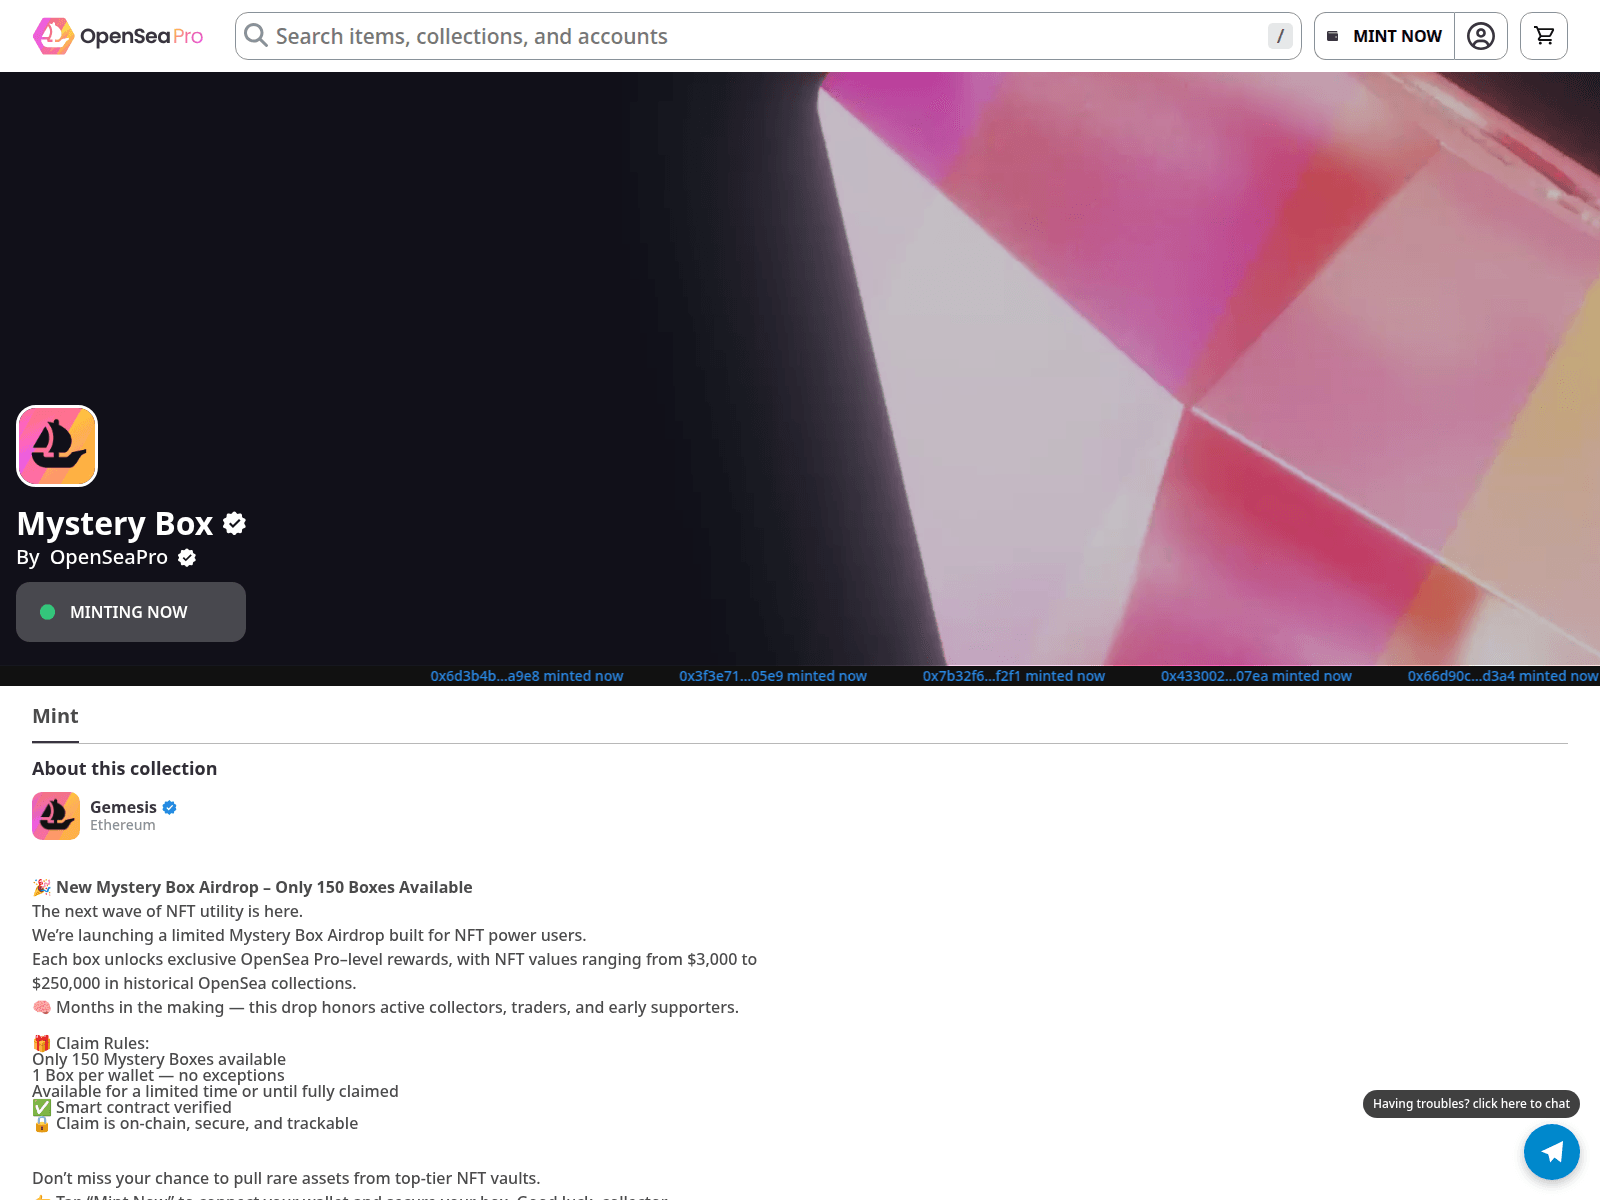The height and width of the screenshot is (1200, 1600).
Task: Click the slash shortcut key hint
Action: click(x=1280, y=36)
